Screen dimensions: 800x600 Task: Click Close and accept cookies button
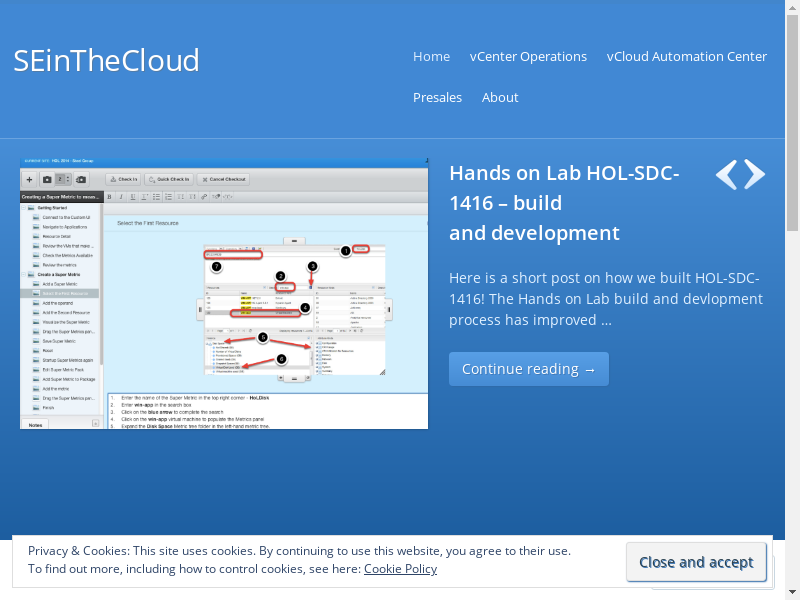[696, 562]
